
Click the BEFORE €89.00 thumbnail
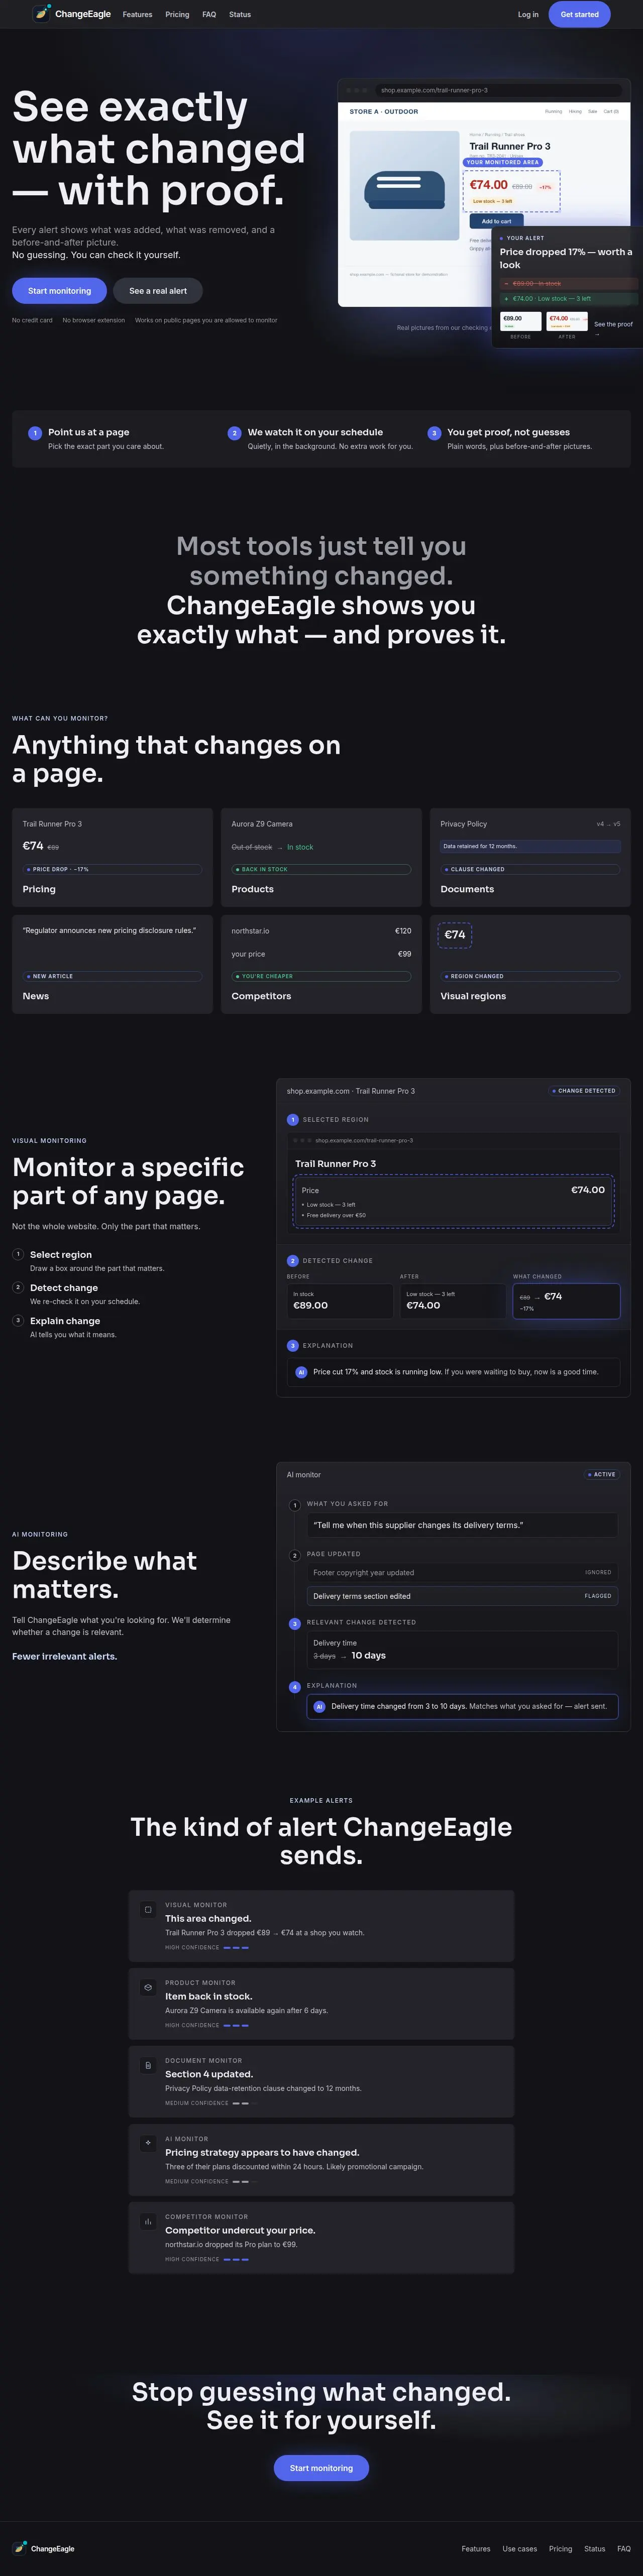[521, 321]
